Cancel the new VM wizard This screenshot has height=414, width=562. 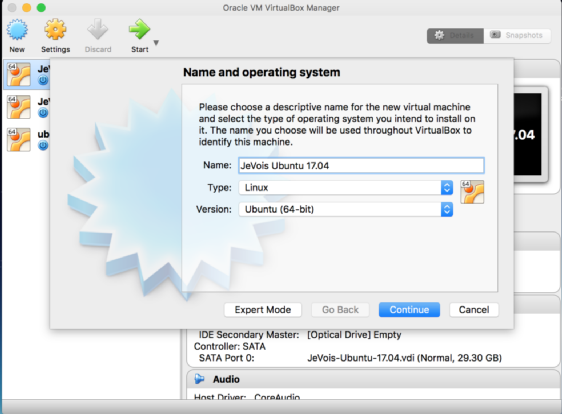[x=474, y=310]
